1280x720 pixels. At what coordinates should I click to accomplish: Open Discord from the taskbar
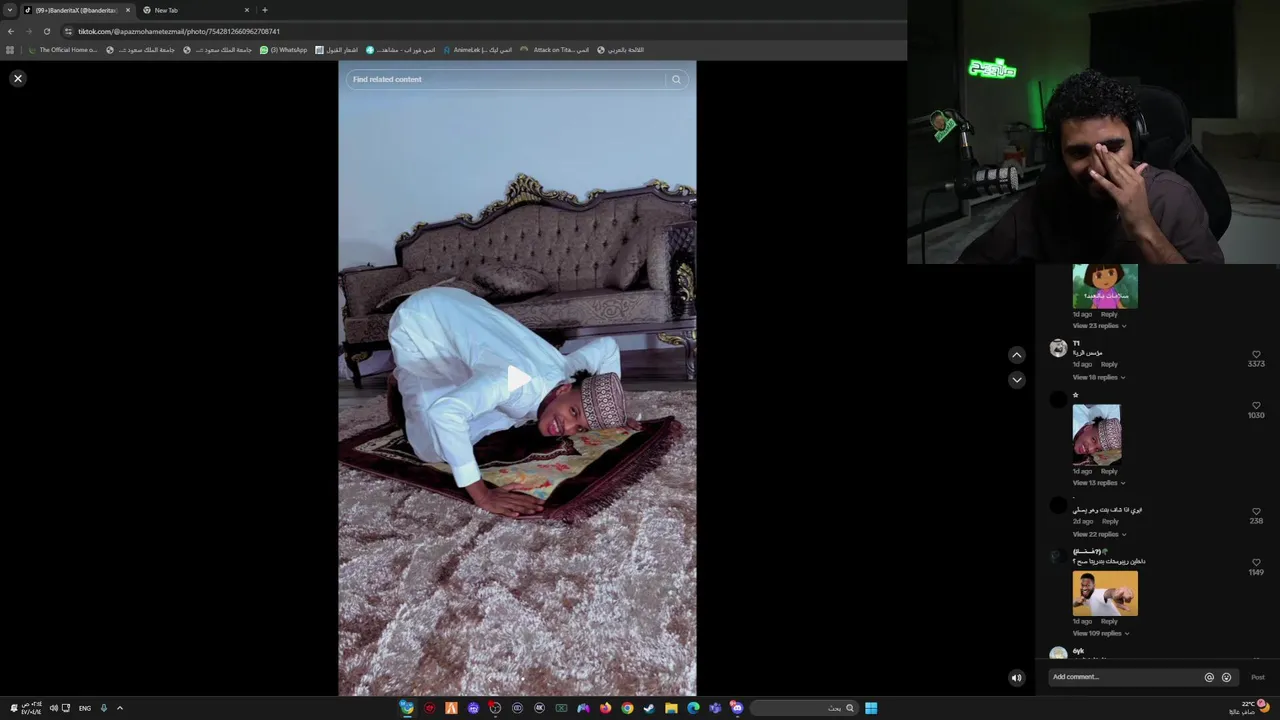[737, 708]
